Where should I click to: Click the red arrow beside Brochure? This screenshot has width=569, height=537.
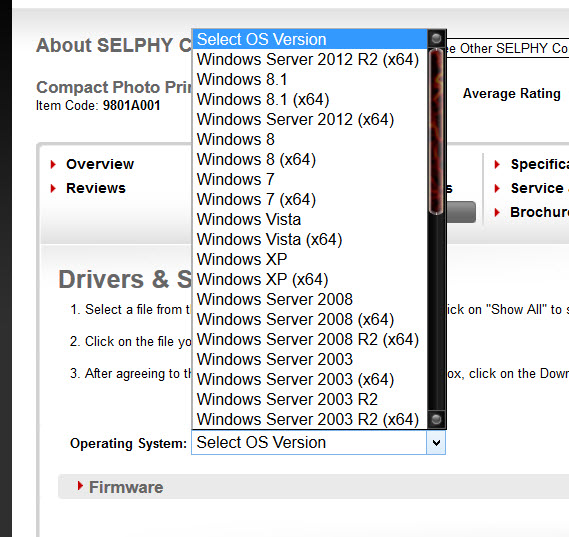click(x=497, y=212)
